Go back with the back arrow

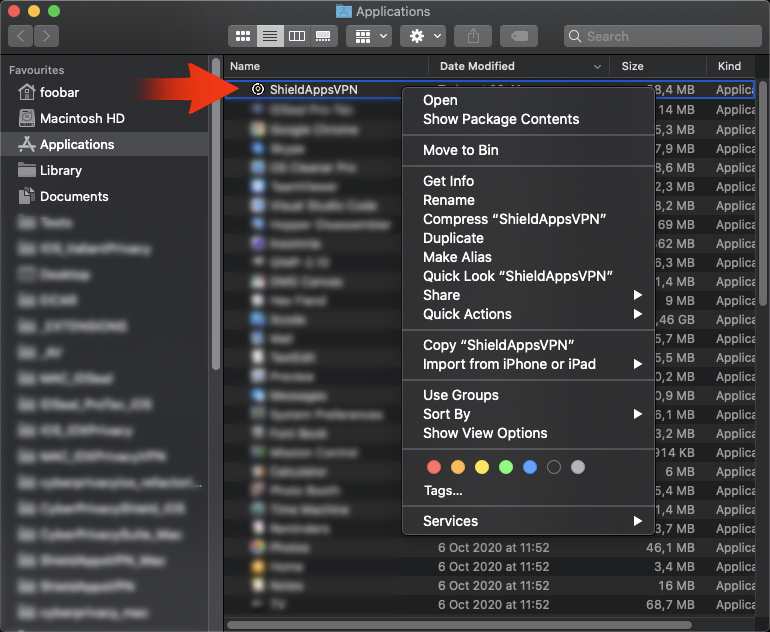(x=21, y=36)
